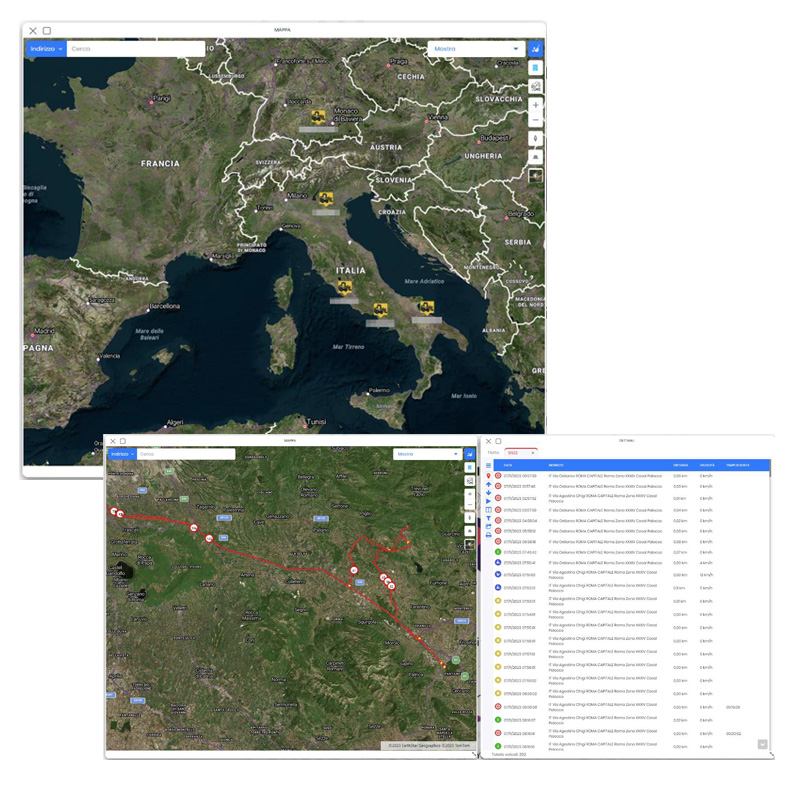This screenshot has width=800, height=800.
Task: Zoom out on the large map
Action: click(536, 120)
